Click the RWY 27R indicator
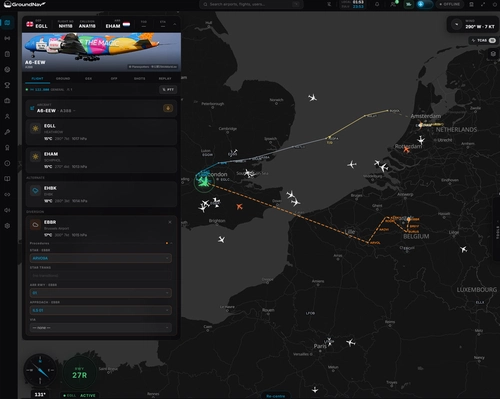Screen dimensions: 500x399 coord(80,373)
